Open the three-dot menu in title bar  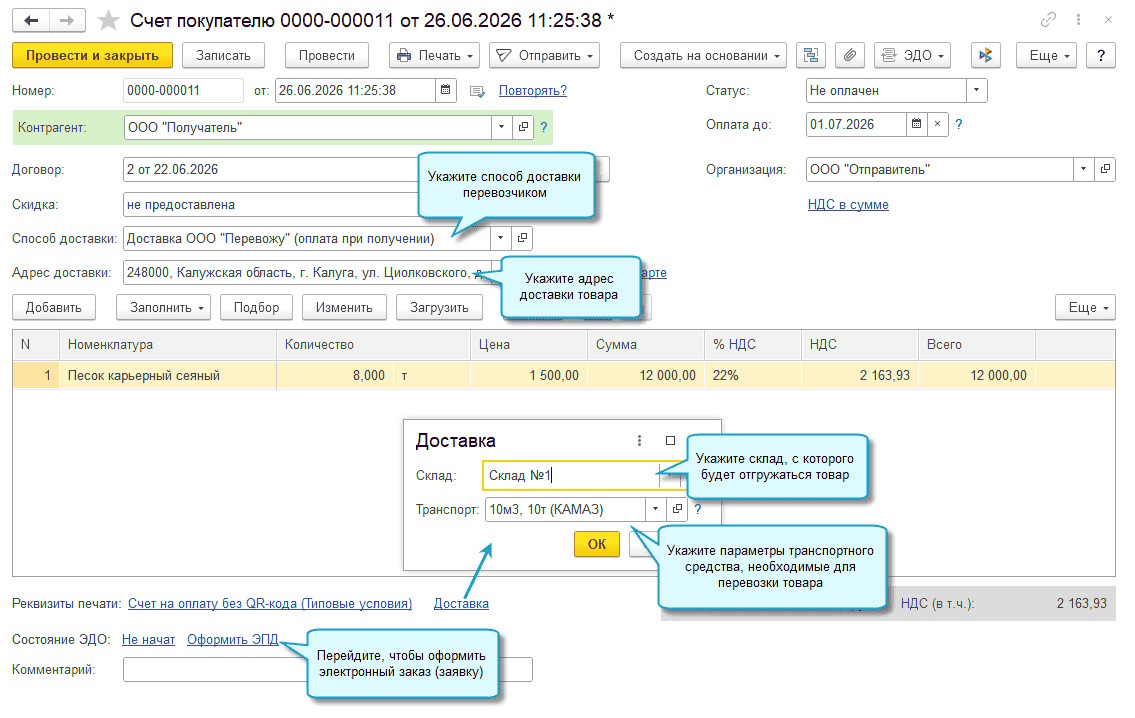tap(1079, 20)
